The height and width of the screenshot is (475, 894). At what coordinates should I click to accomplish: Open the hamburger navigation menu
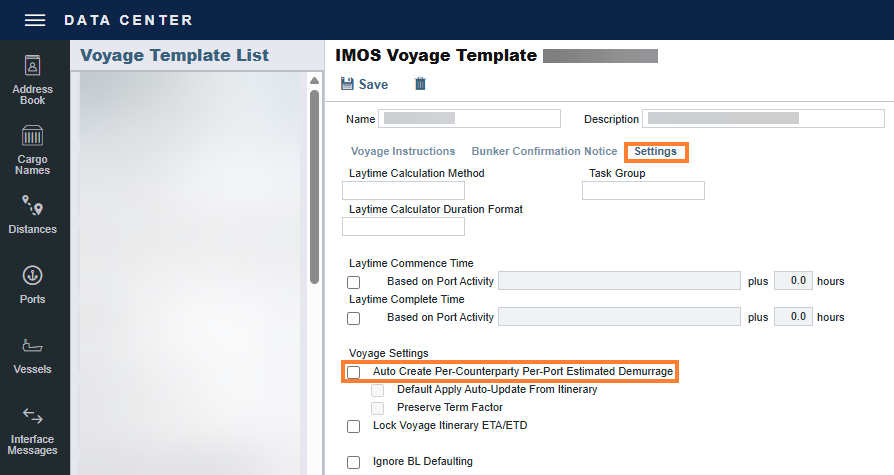pyautogui.click(x=35, y=20)
